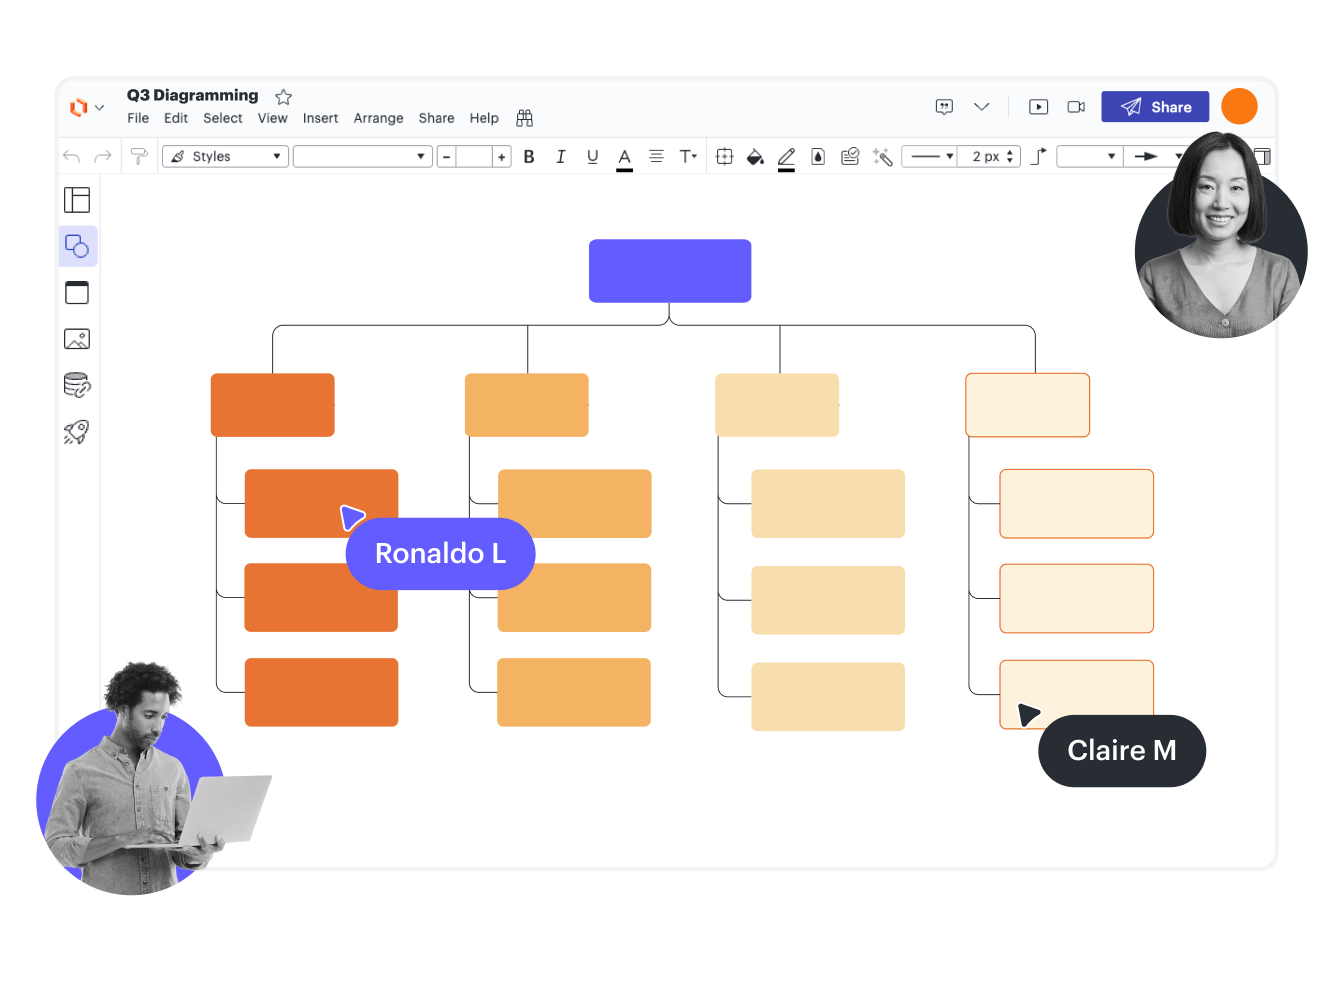Screen dimensions: 1344x992
Task: Open the Styles dropdown
Action: (226, 156)
